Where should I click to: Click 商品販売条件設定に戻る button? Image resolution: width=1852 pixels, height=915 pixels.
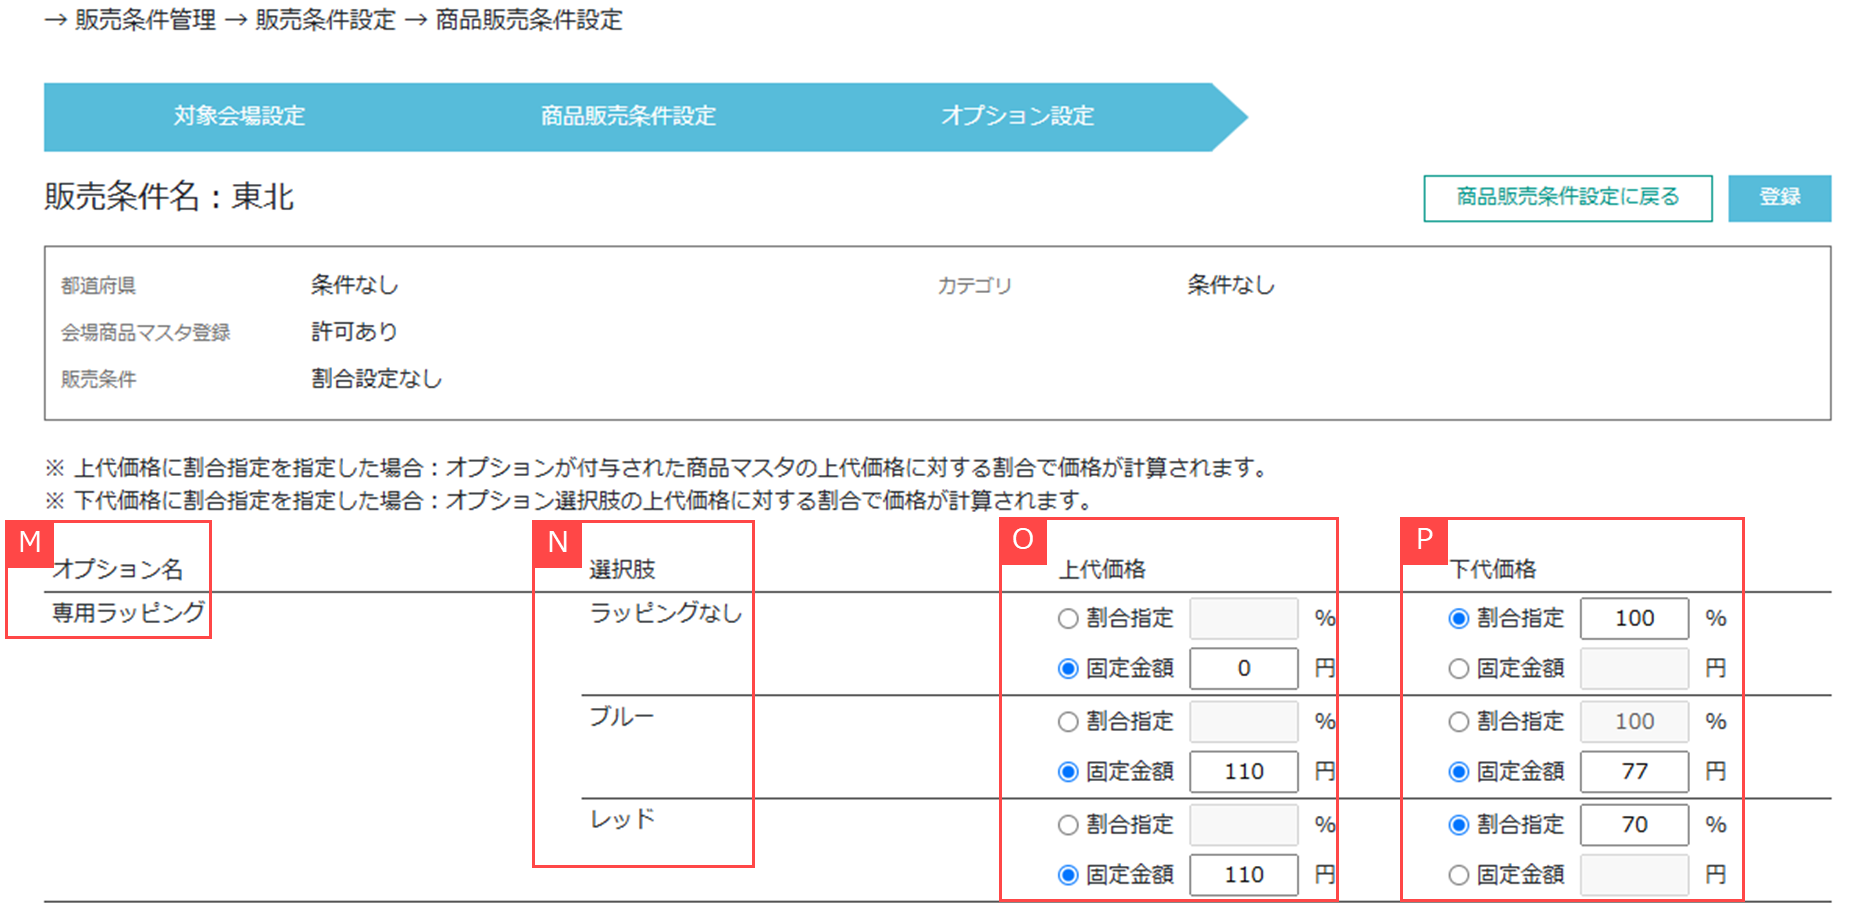pos(1567,197)
